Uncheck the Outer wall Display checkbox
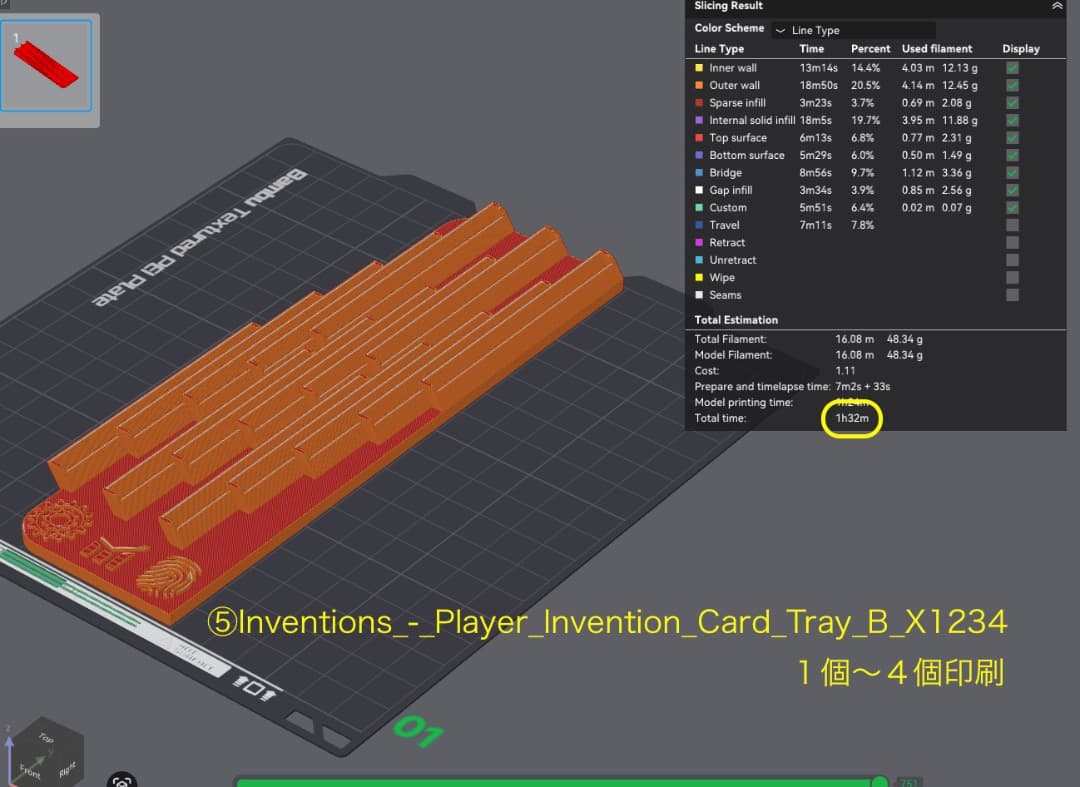 (1012, 85)
